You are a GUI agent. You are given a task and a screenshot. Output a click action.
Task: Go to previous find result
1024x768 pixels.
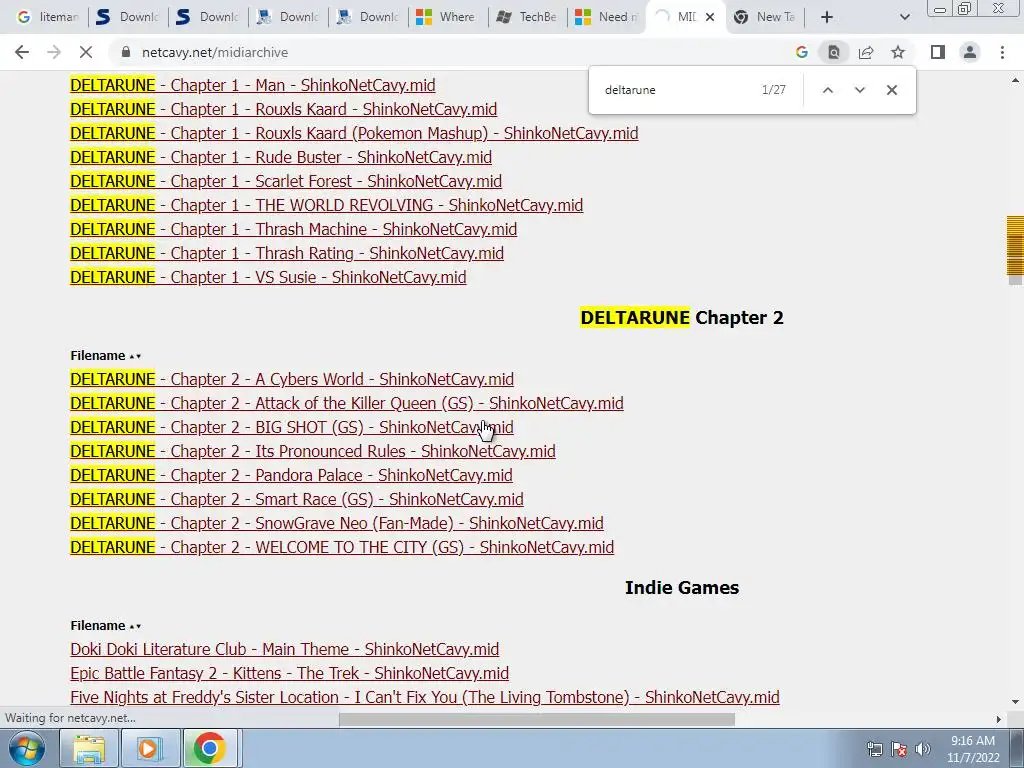[x=827, y=90]
